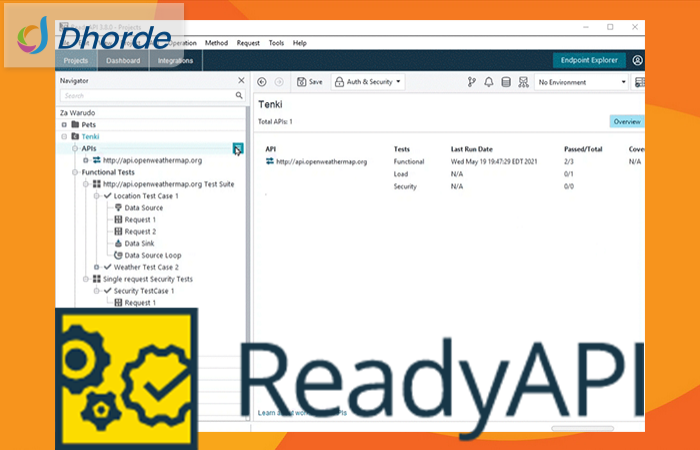Select the Functional Tests label in the Navigator
Screen dimensions: 700x450
[108, 172]
